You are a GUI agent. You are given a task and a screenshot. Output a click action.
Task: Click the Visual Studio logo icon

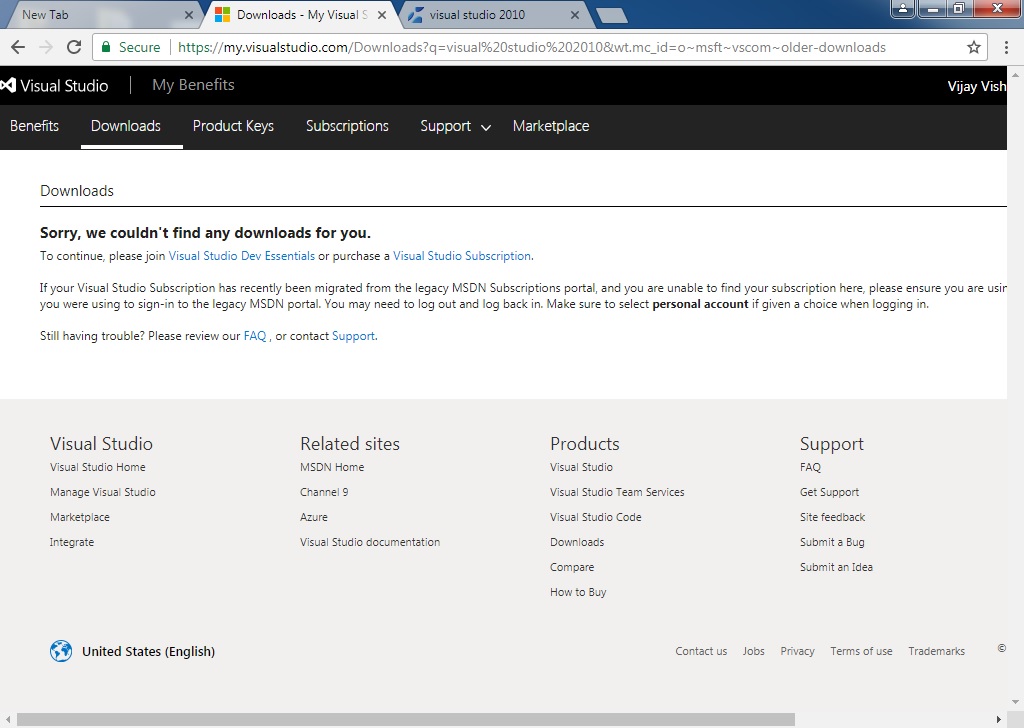coord(11,86)
